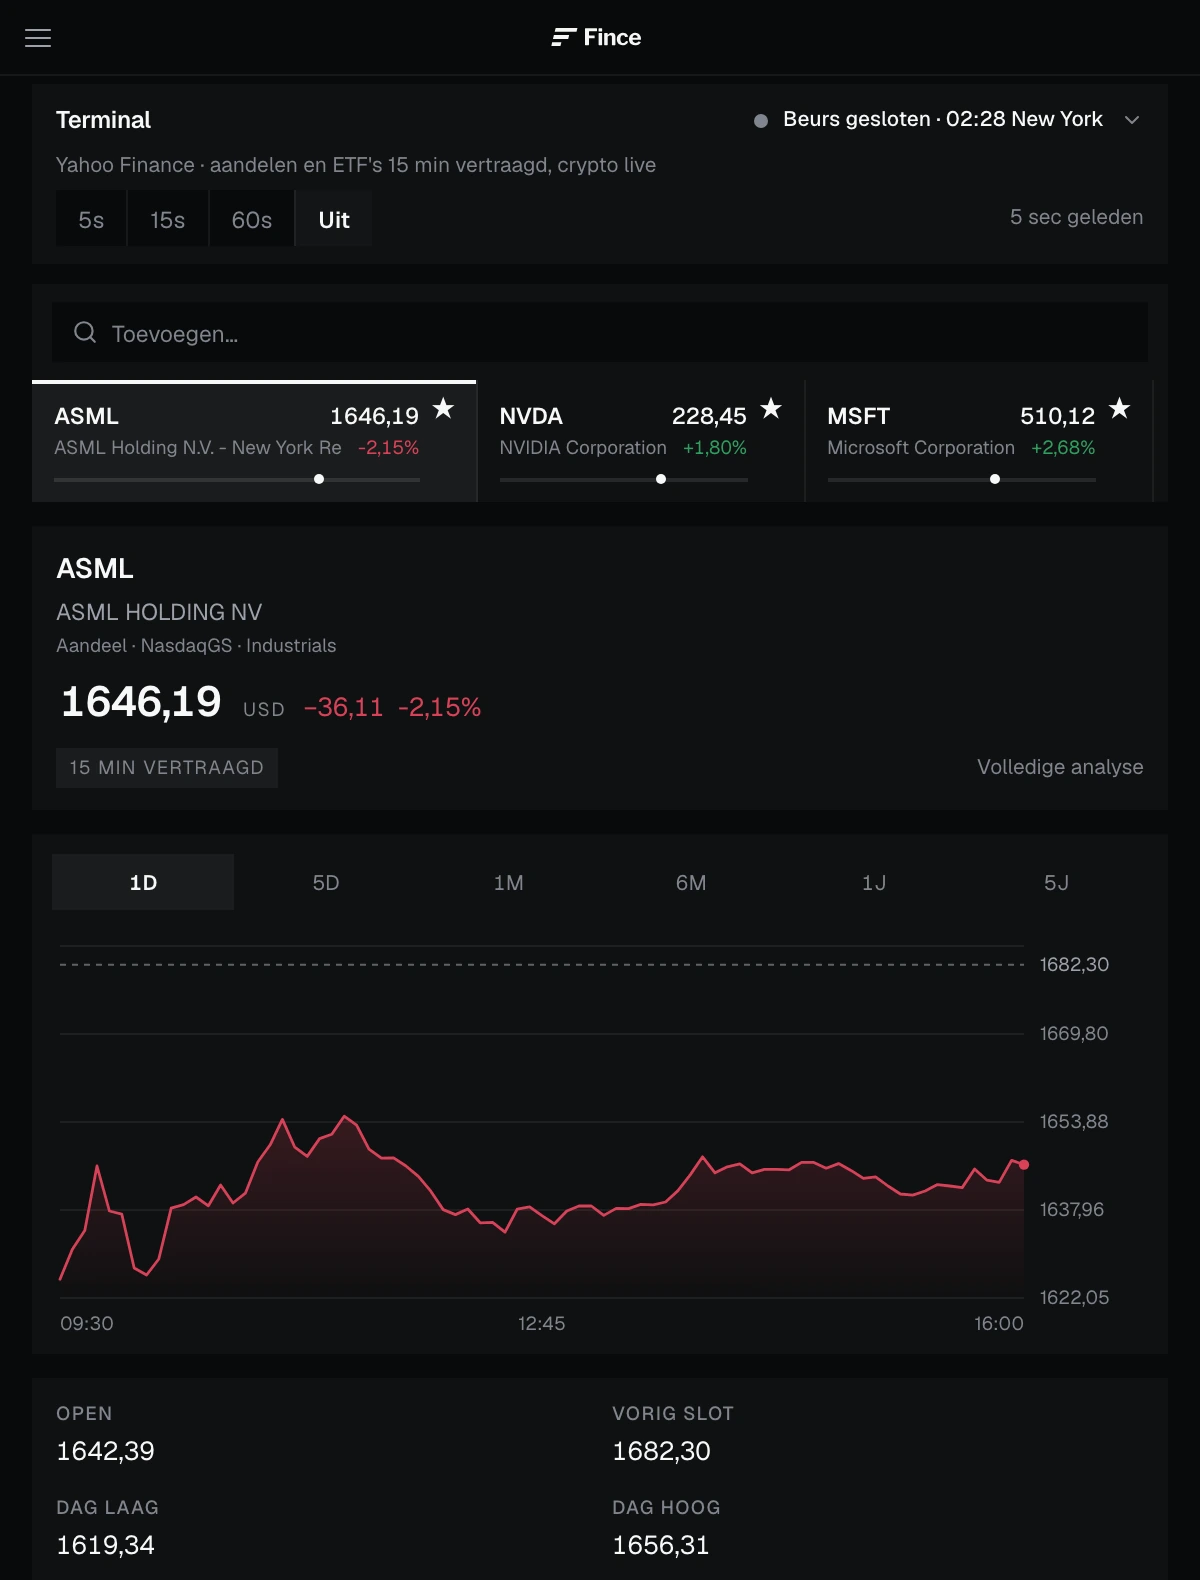Image resolution: width=1200 pixels, height=1580 pixels.
Task: Click the DAG HOOG value 1656,31
Action: click(660, 1545)
